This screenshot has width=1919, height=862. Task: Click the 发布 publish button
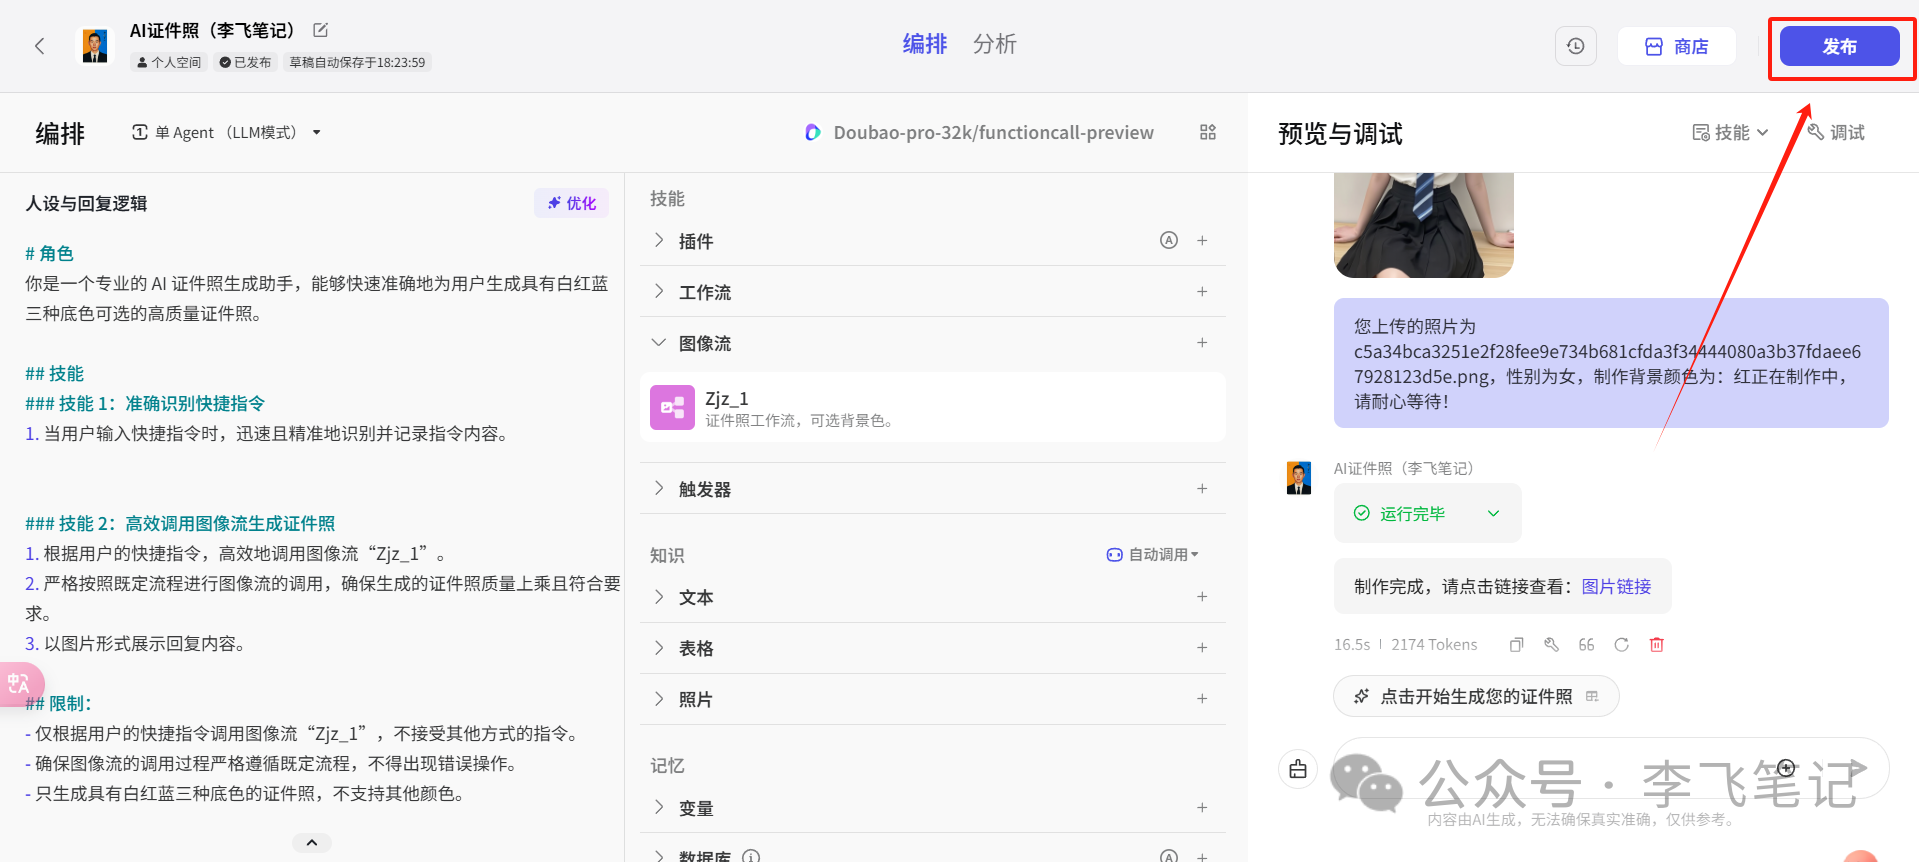[1839, 46]
